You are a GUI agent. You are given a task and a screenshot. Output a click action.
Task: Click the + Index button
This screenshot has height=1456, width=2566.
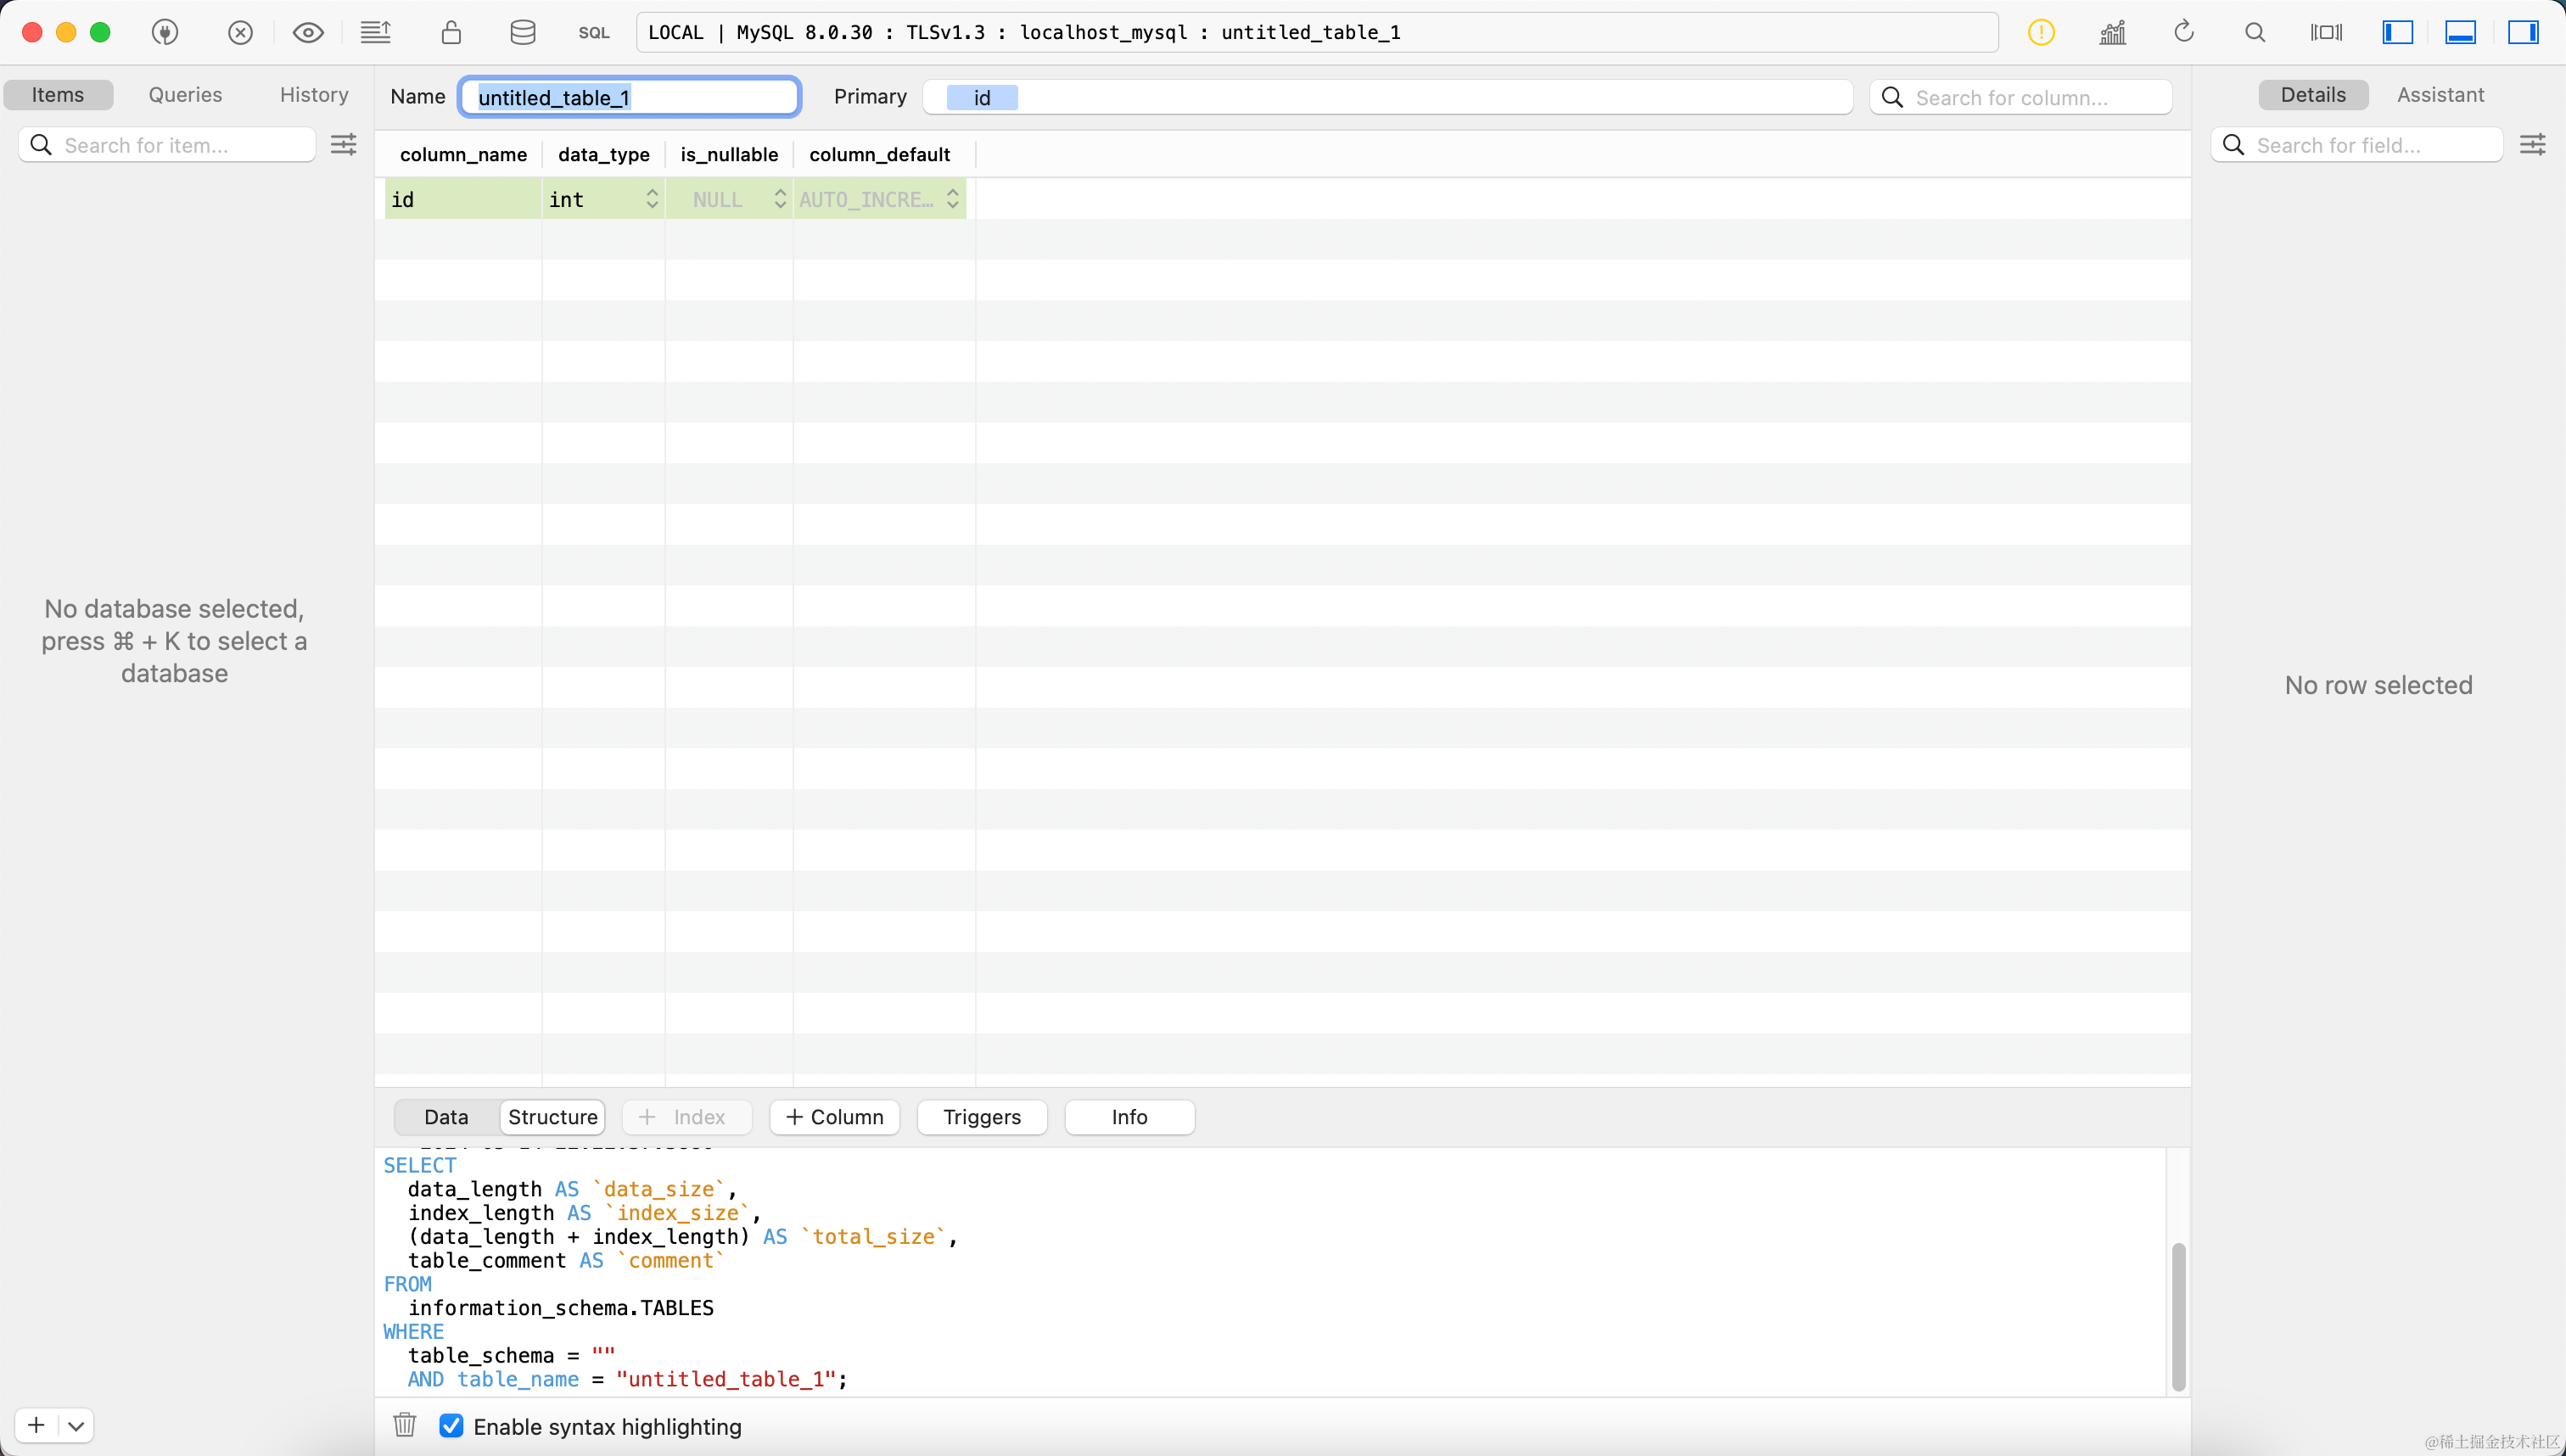(686, 1117)
